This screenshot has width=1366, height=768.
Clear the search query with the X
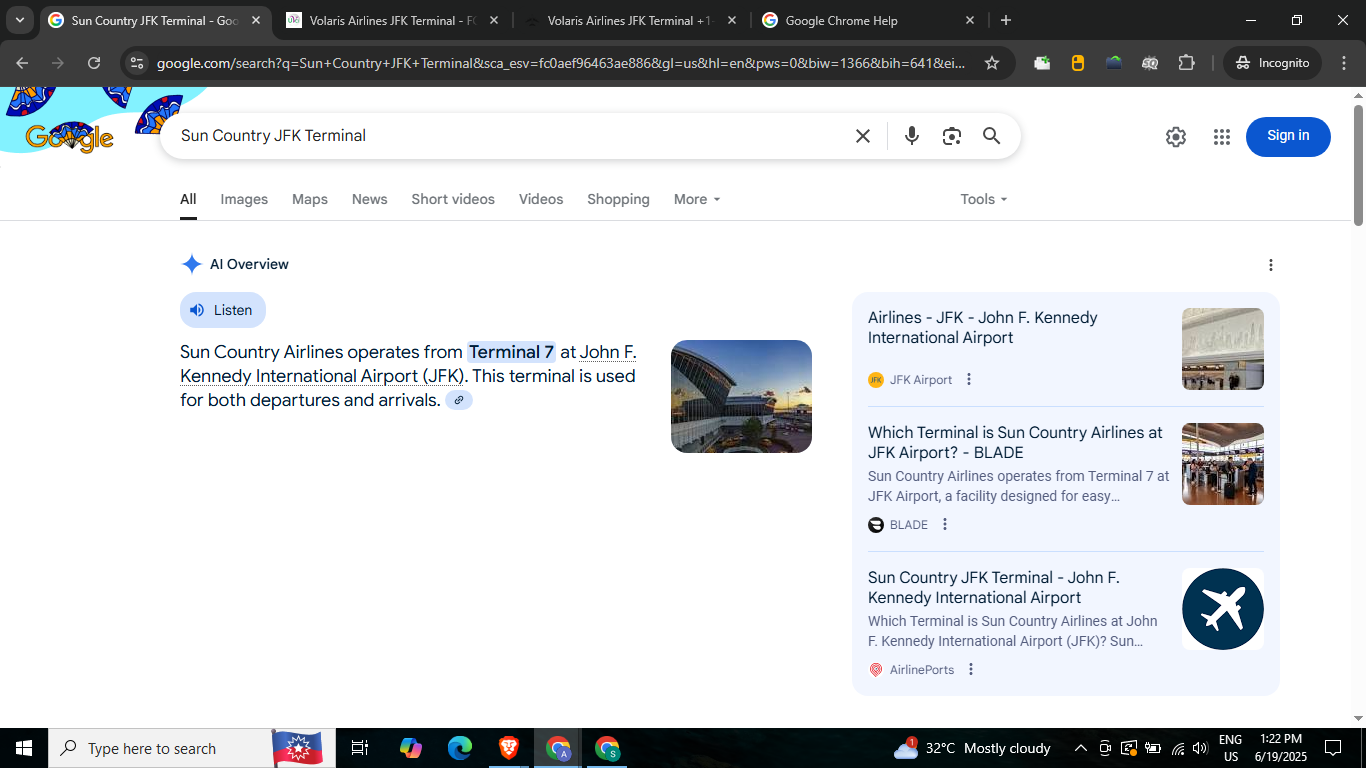[863, 136]
